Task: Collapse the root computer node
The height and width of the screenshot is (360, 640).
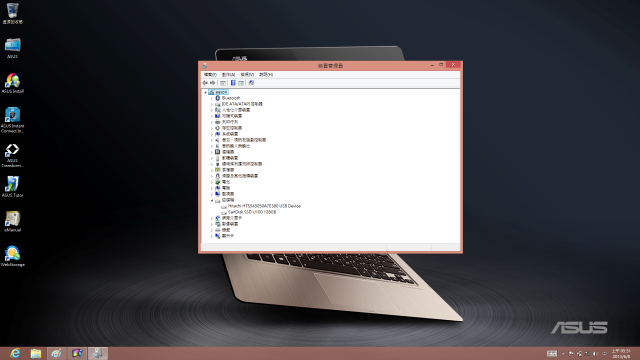Action: tap(206, 93)
